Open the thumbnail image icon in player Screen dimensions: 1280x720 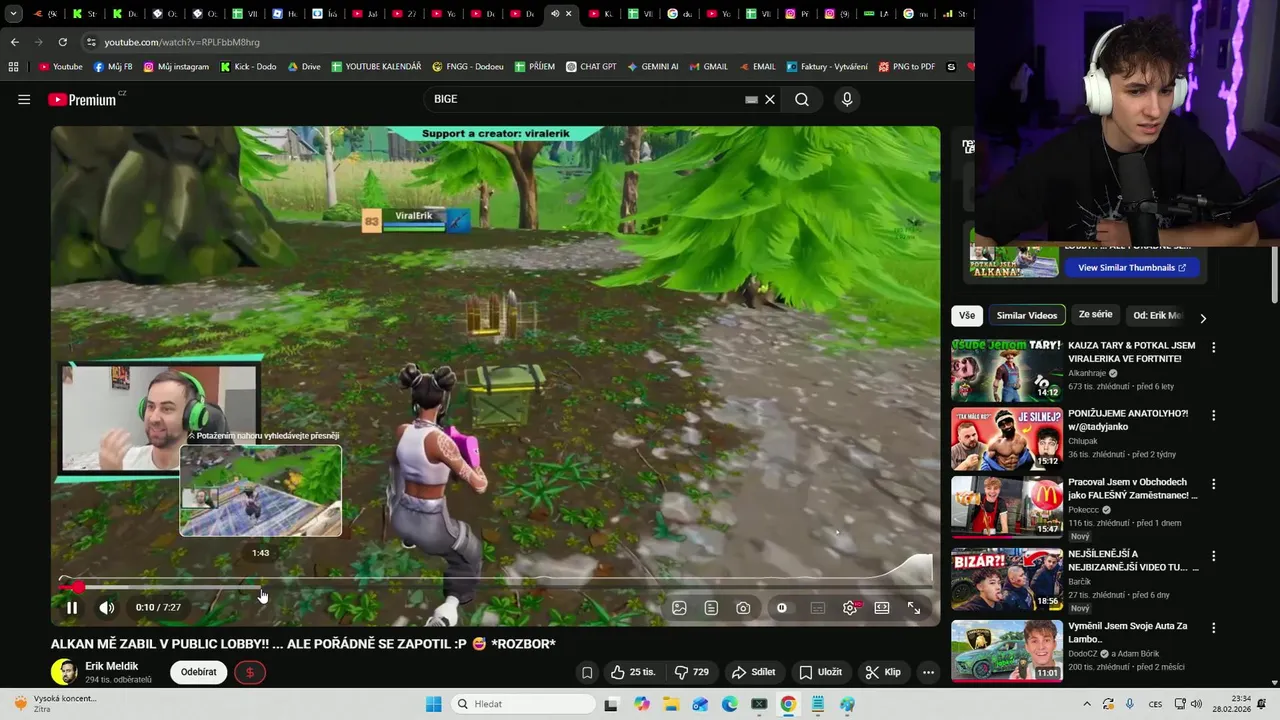(x=679, y=608)
